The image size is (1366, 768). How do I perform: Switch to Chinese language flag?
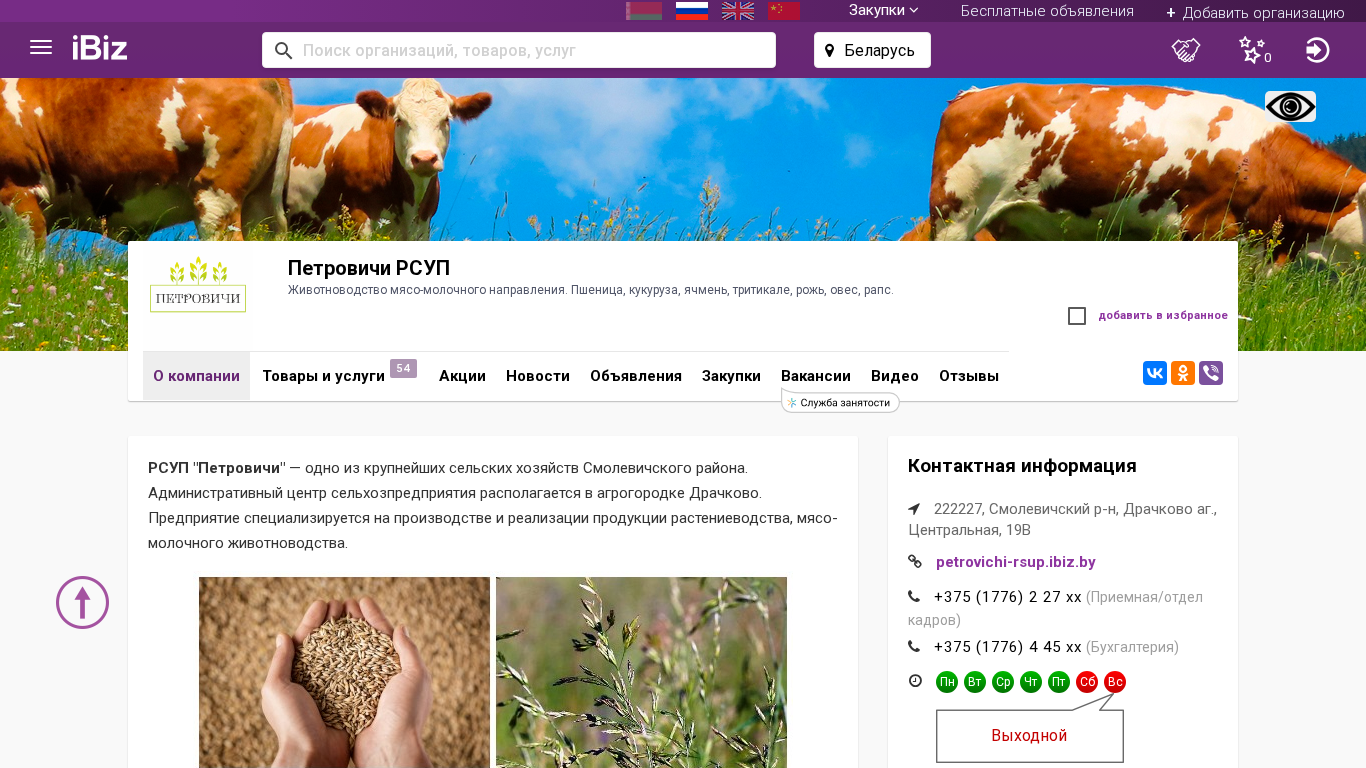click(784, 11)
